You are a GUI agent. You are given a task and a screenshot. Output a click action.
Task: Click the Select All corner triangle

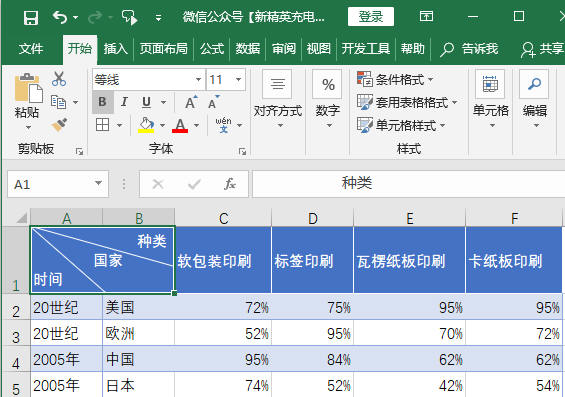[x=21, y=218]
